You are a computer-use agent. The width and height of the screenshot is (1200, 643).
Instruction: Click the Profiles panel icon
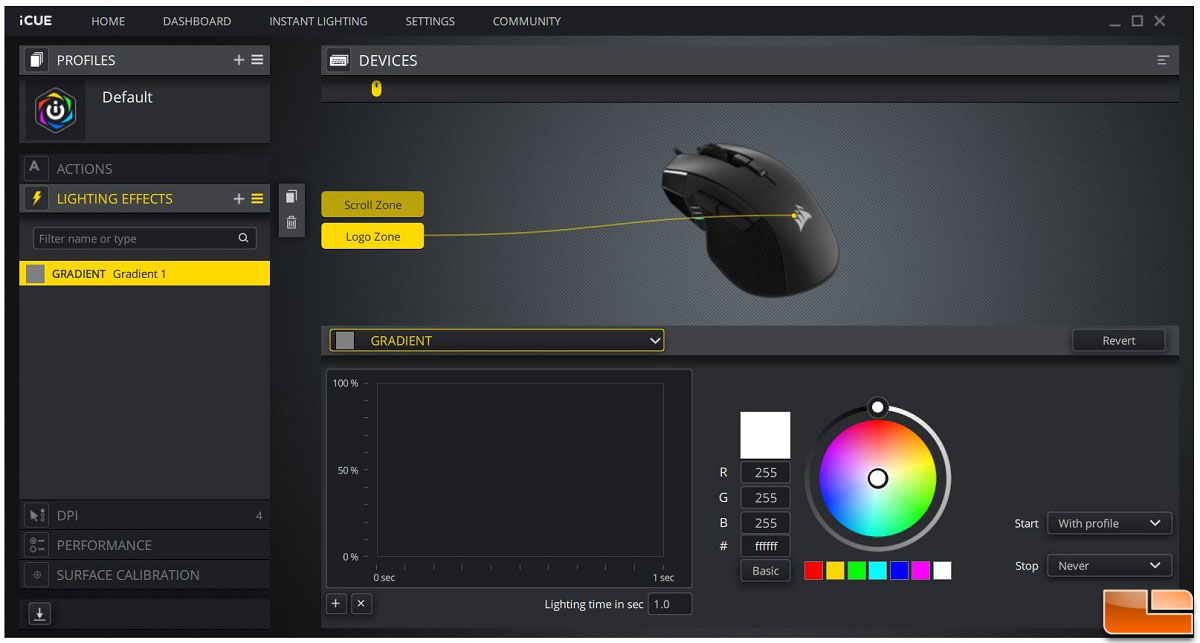point(37,60)
